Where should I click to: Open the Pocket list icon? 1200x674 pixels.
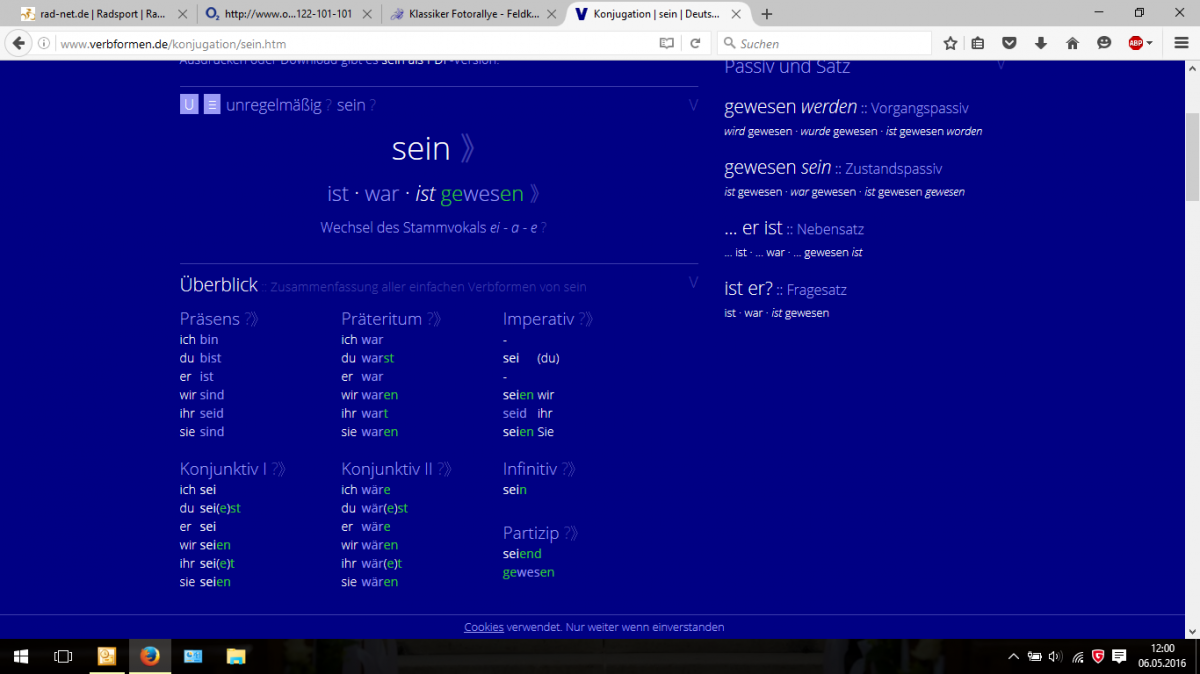tap(1010, 43)
